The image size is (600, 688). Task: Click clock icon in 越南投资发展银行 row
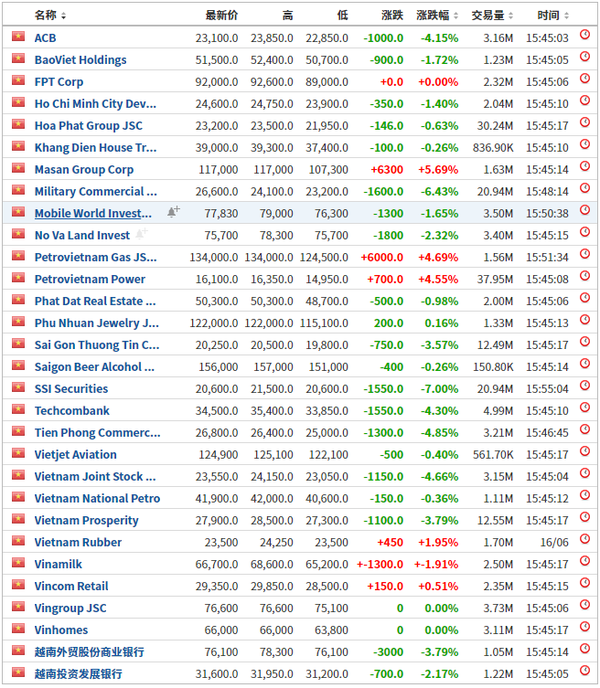coord(585,670)
